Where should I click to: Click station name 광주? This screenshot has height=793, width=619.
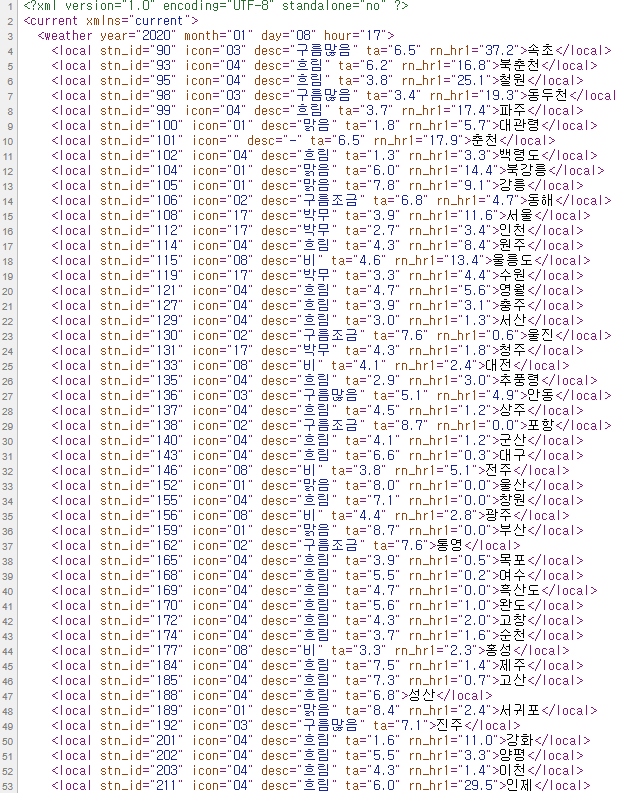(x=499, y=515)
